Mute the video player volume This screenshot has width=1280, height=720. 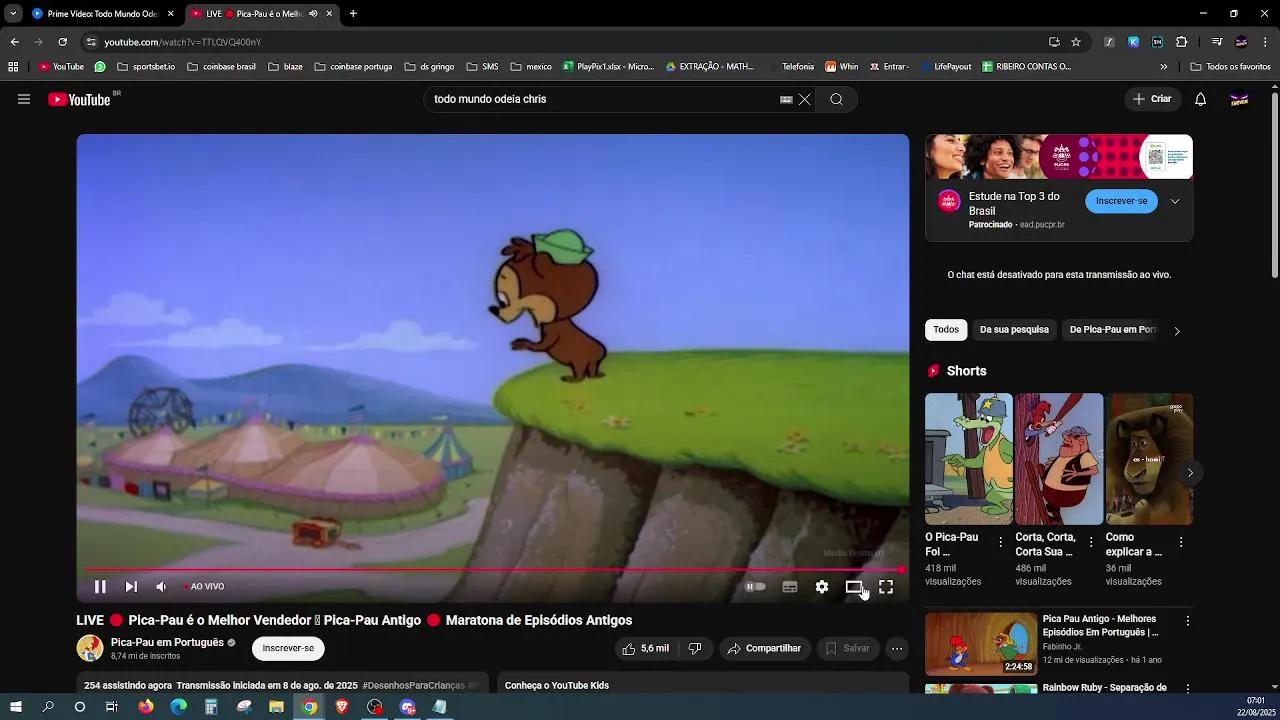[161, 587]
